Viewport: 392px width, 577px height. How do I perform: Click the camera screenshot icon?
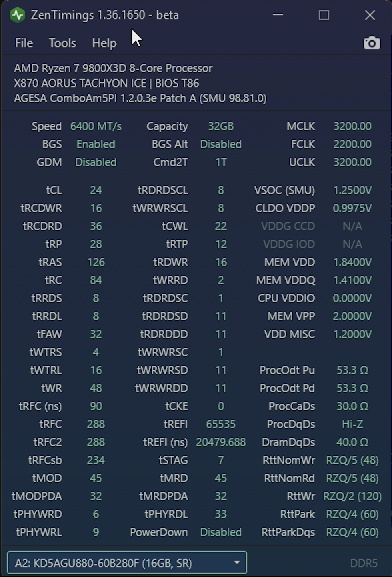click(372, 43)
